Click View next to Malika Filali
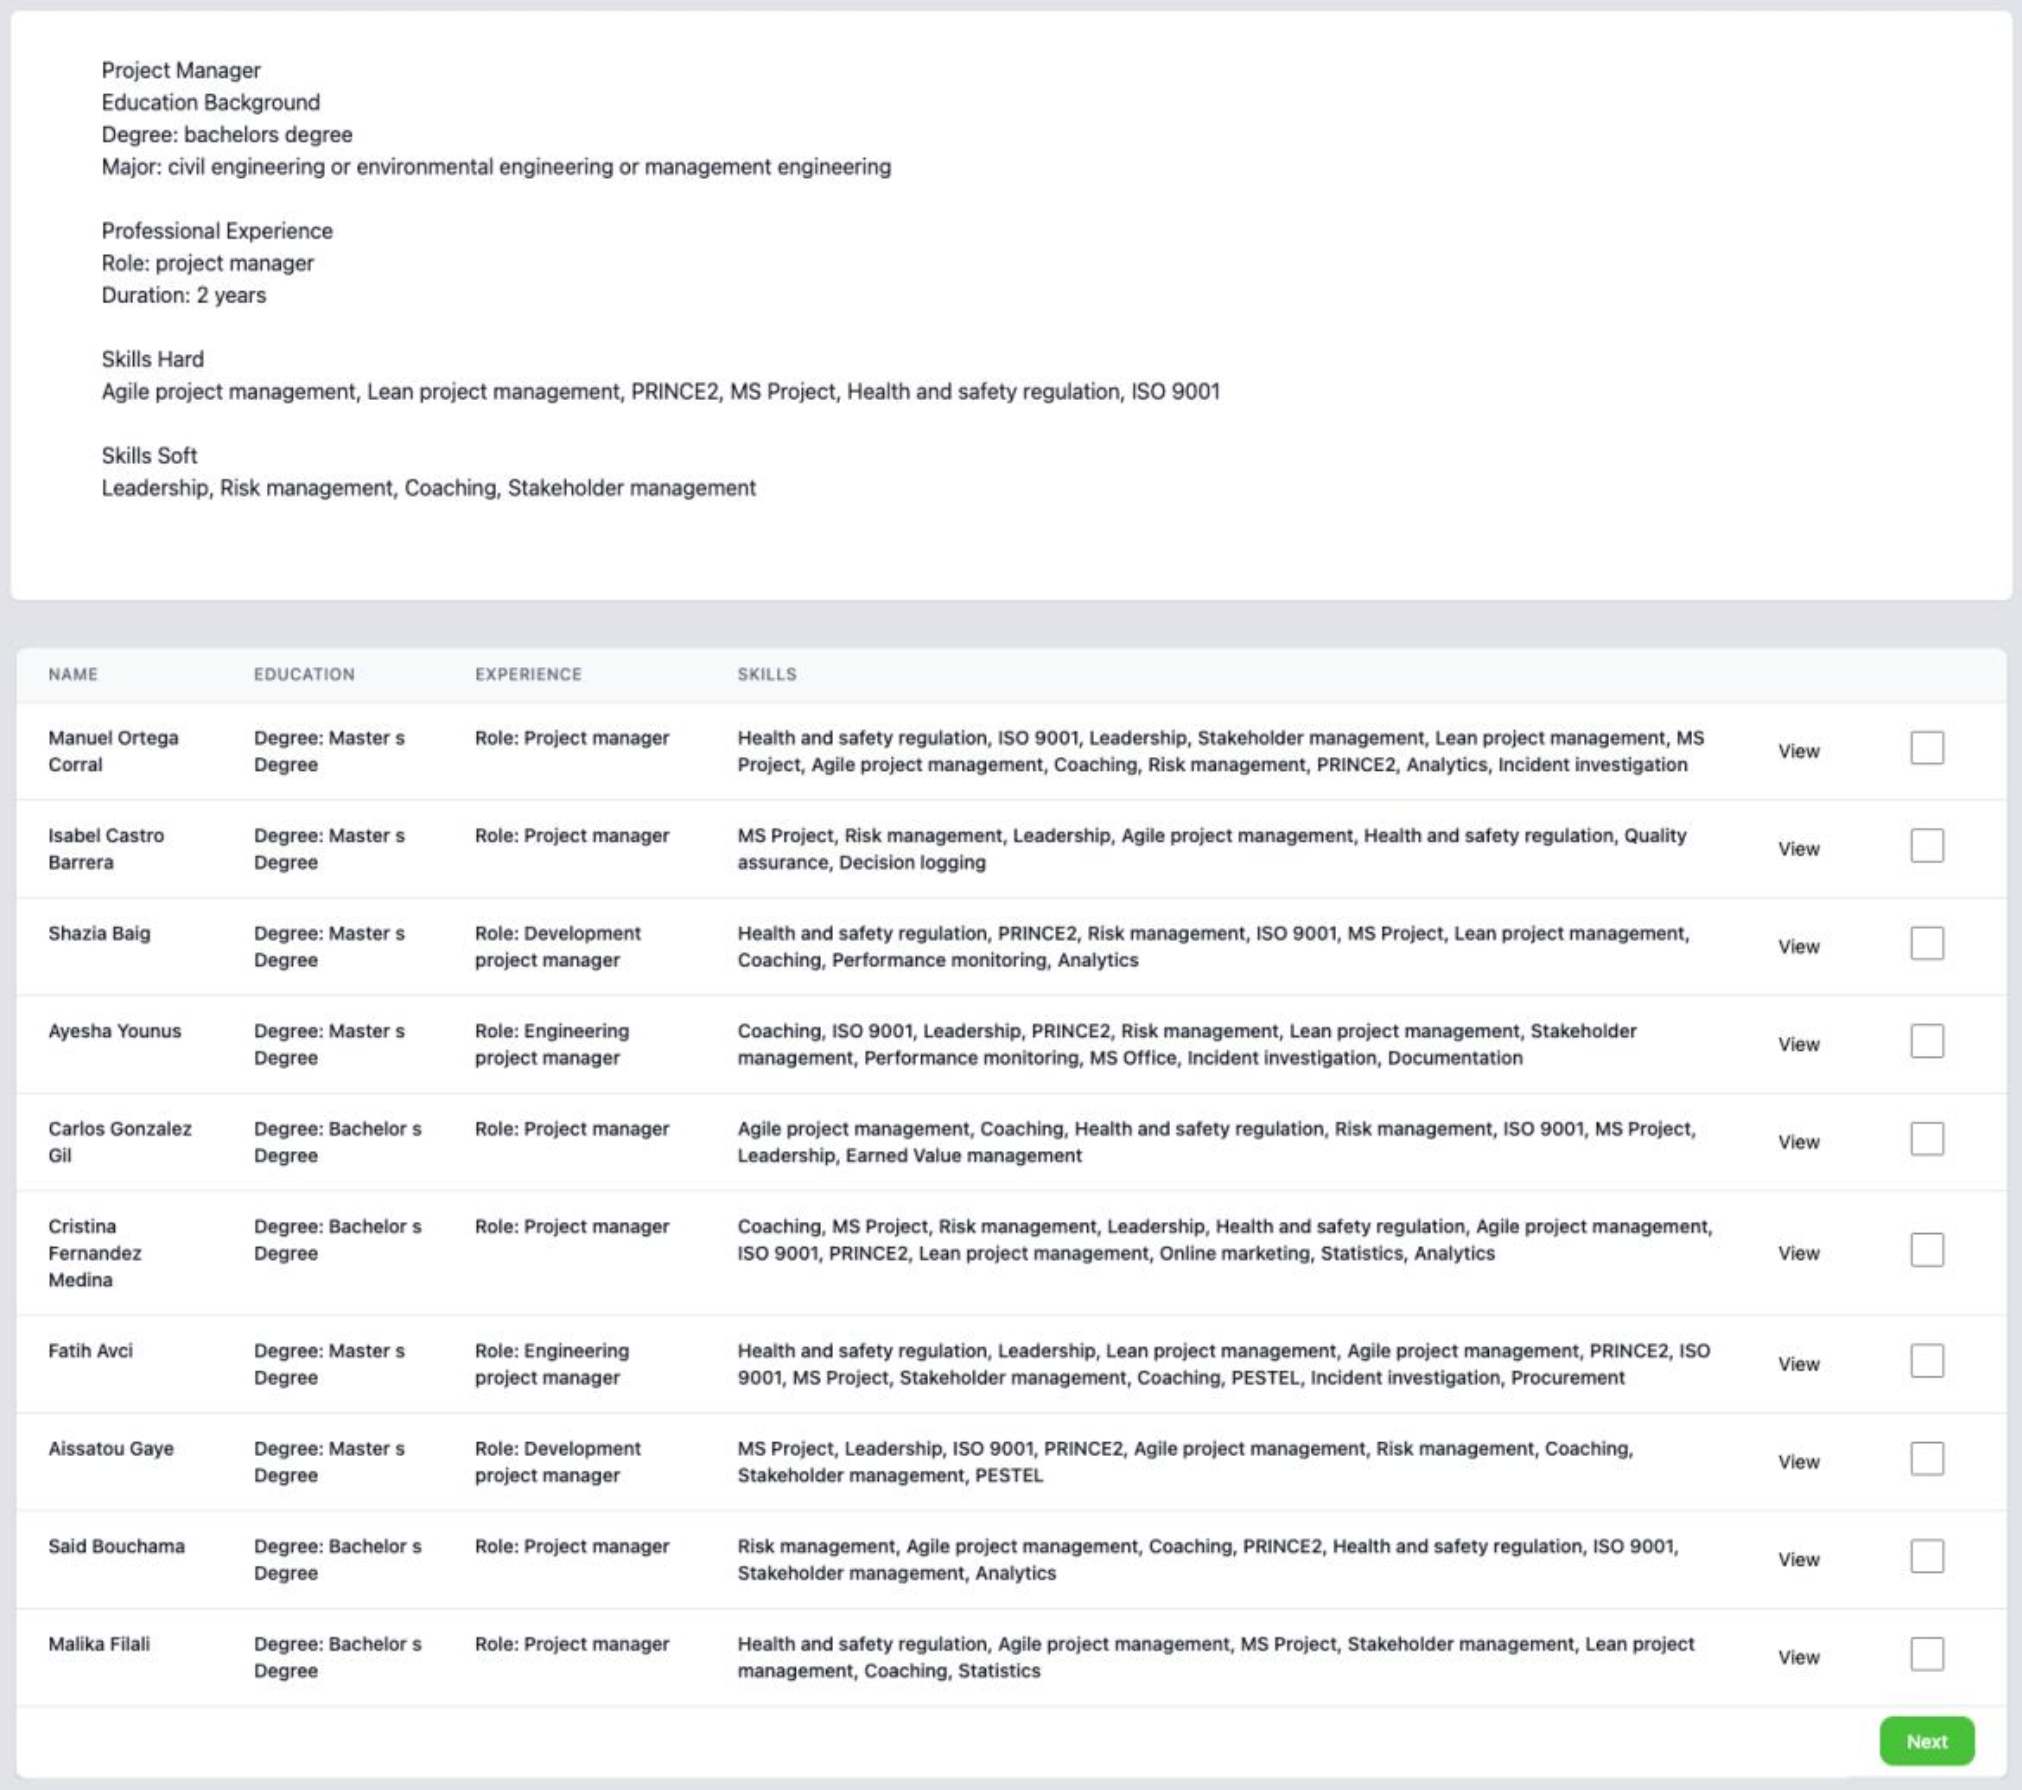 (x=1799, y=1655)
